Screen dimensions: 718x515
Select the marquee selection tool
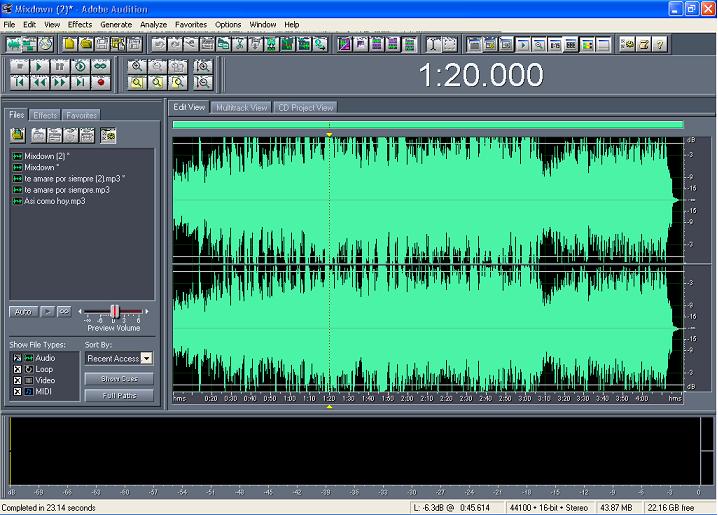pyautogui.click(x=450, y=44)
